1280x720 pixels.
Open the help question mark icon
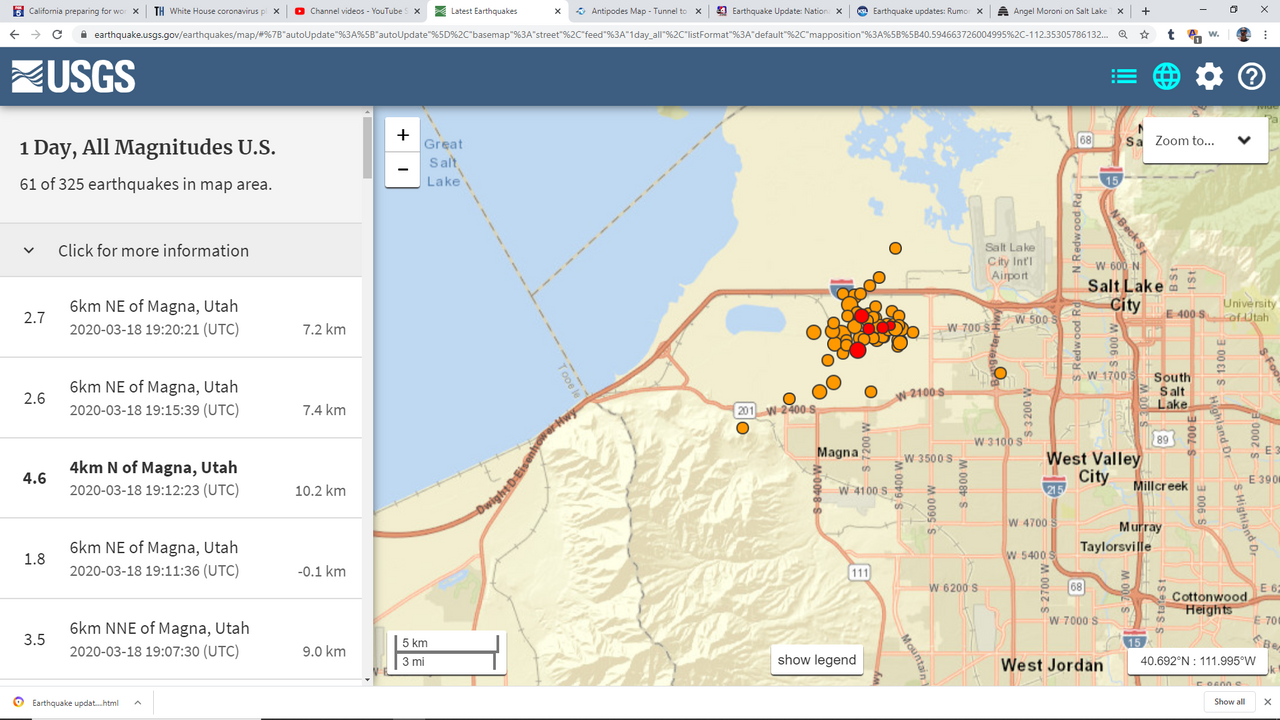1252,76
